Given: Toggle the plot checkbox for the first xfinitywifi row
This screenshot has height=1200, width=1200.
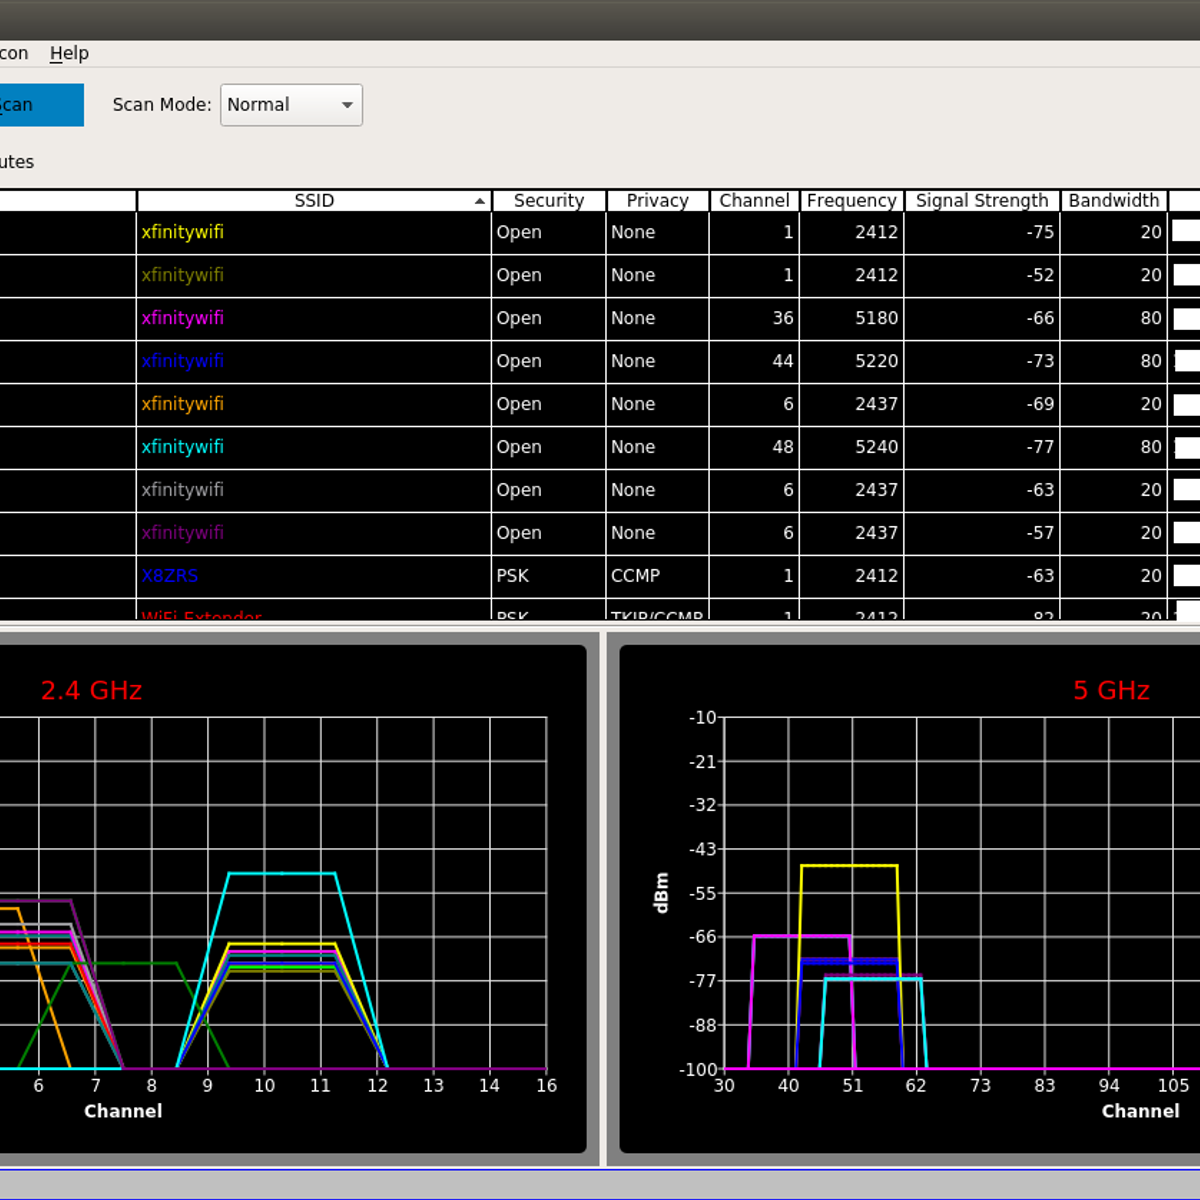Looking at the screenshot, I should point(1186,232).
